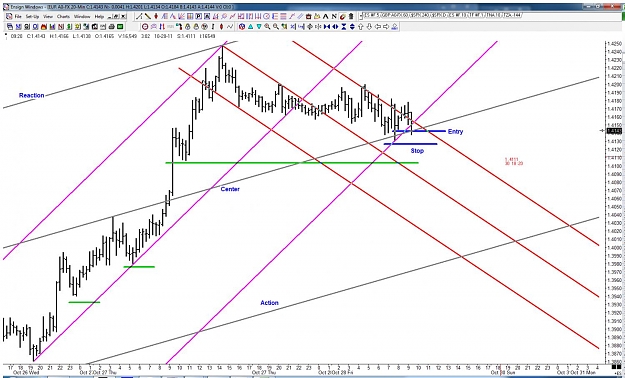This screenshot has width=625, height=378.
Task: Click the zoom in magnifier icon
Action: [x=267, y=27]
